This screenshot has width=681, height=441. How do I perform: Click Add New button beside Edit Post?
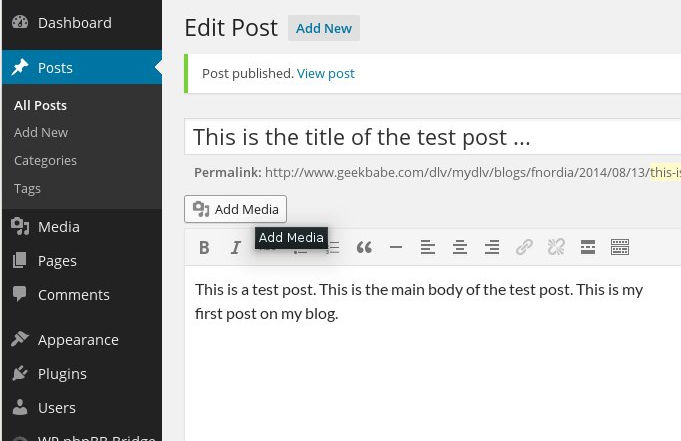coord(324,28)
